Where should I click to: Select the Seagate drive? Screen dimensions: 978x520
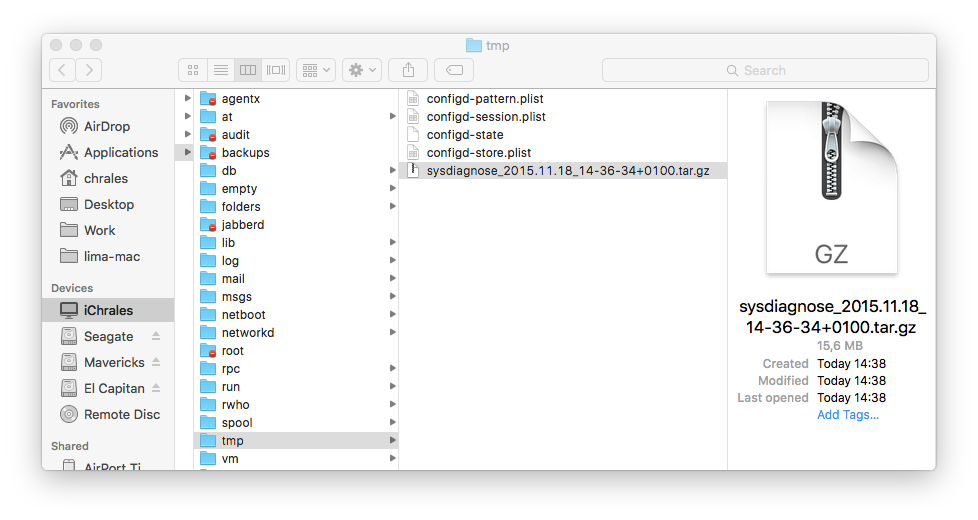(x=109, y=337)
